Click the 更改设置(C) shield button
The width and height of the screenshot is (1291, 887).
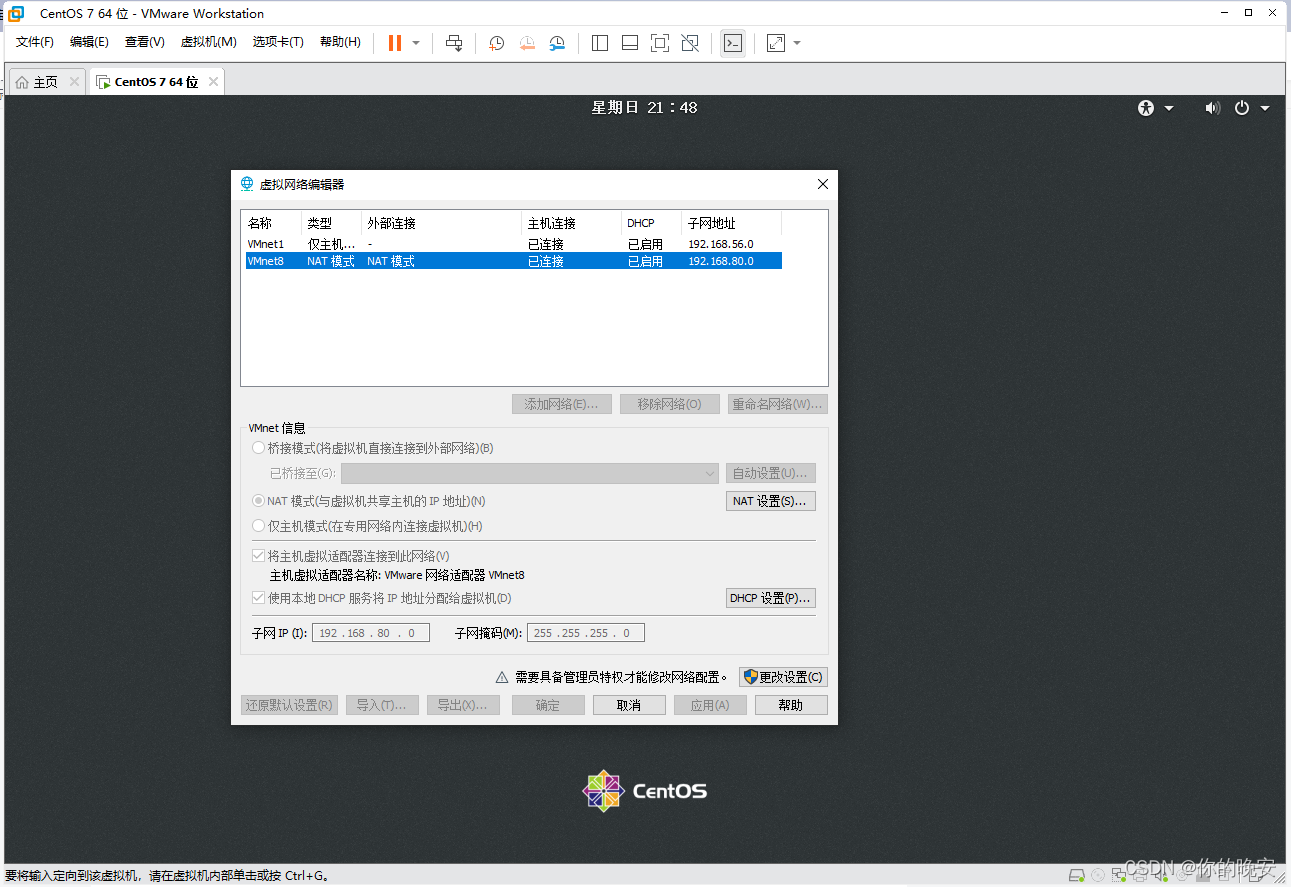[x=783, y=677]
